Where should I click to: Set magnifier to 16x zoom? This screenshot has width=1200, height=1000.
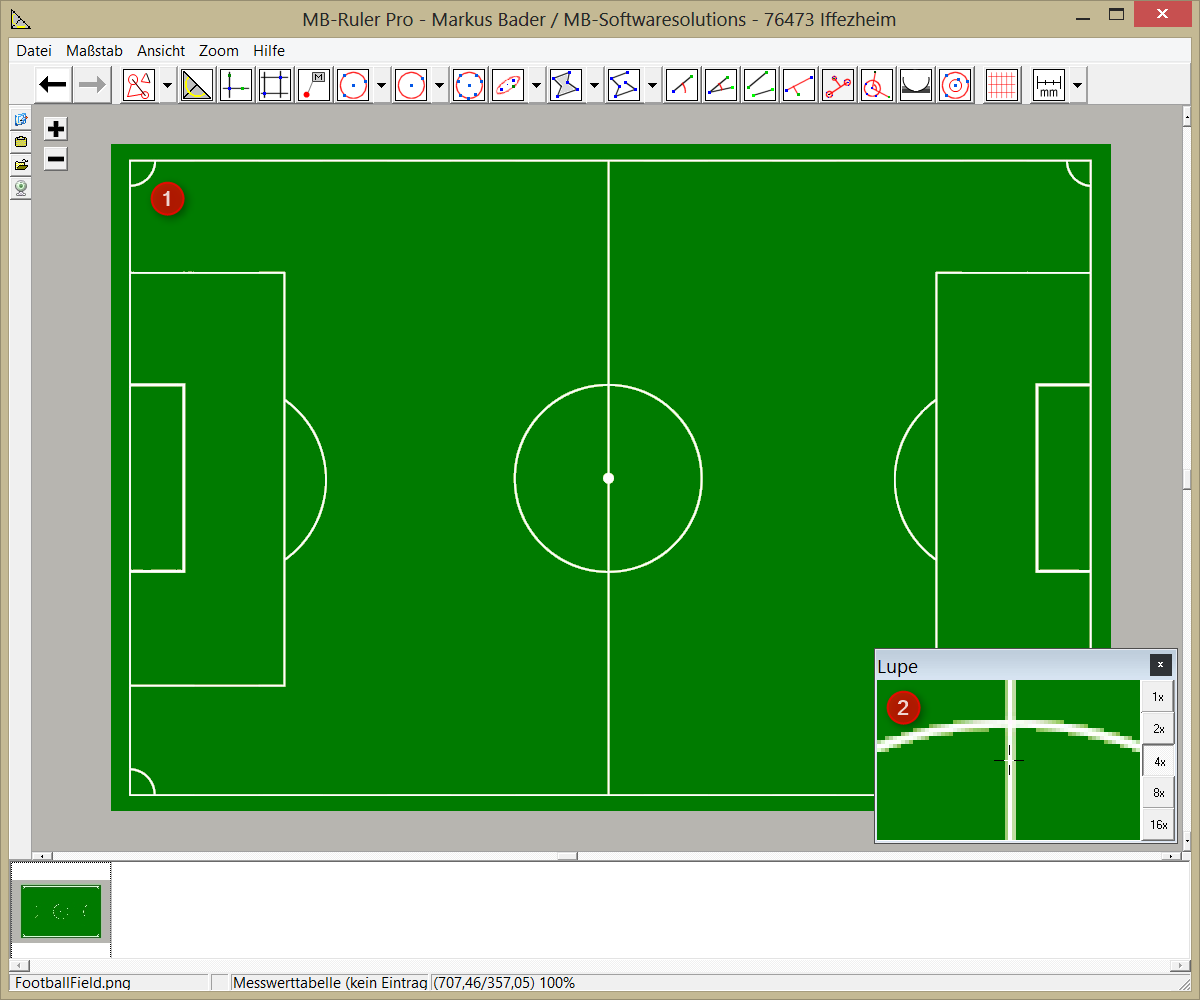tap(1158, 825)
